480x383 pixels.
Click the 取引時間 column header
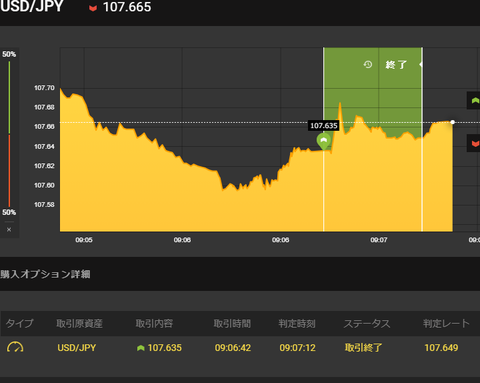(x=232, y=323)
